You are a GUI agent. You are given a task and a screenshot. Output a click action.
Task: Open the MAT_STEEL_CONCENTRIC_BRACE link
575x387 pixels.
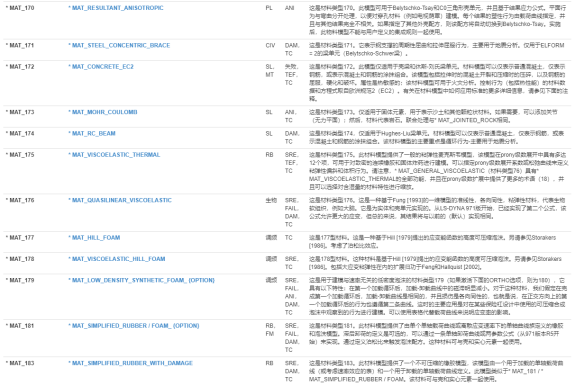119,45
